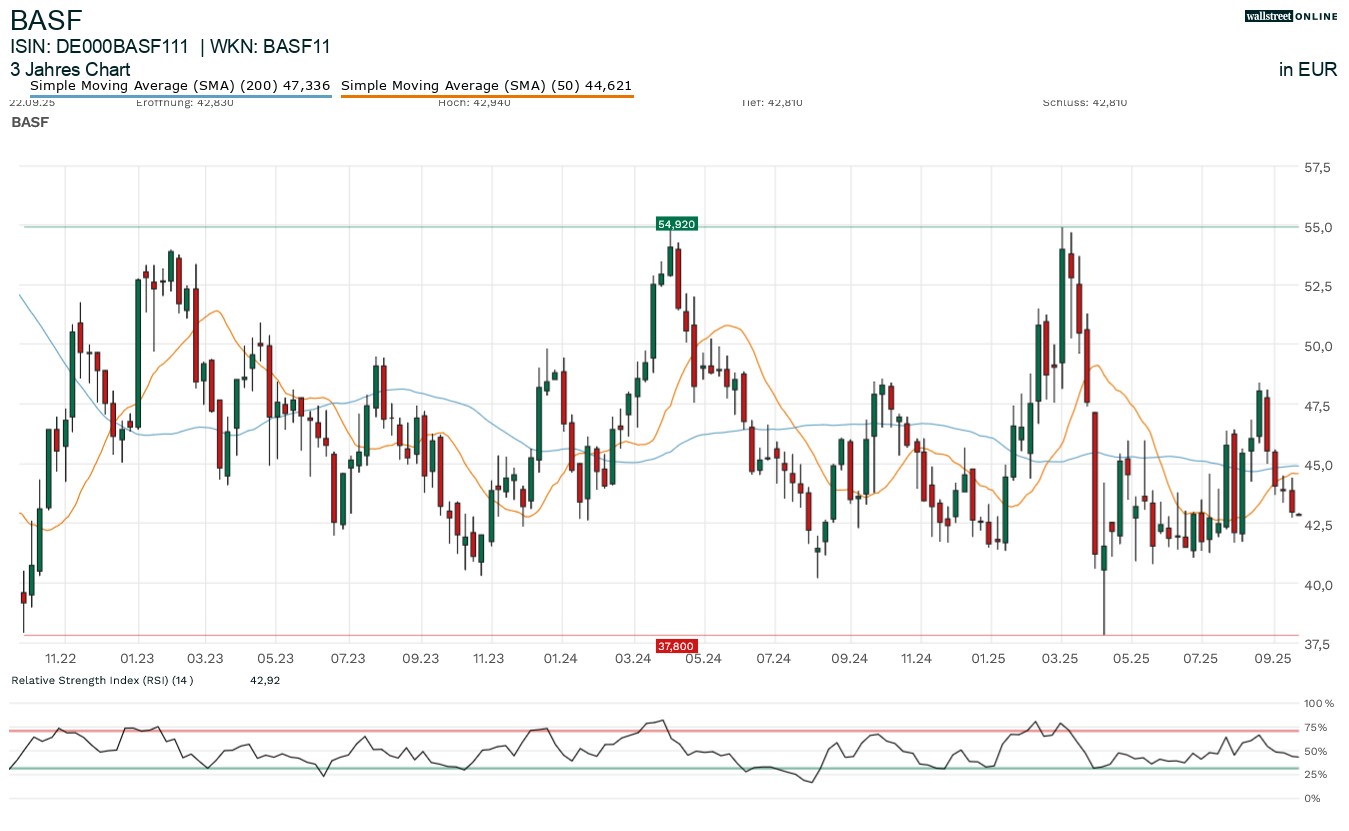
Task: Click the Schluss: 42,810 value
Action: tap(1084, 102)
